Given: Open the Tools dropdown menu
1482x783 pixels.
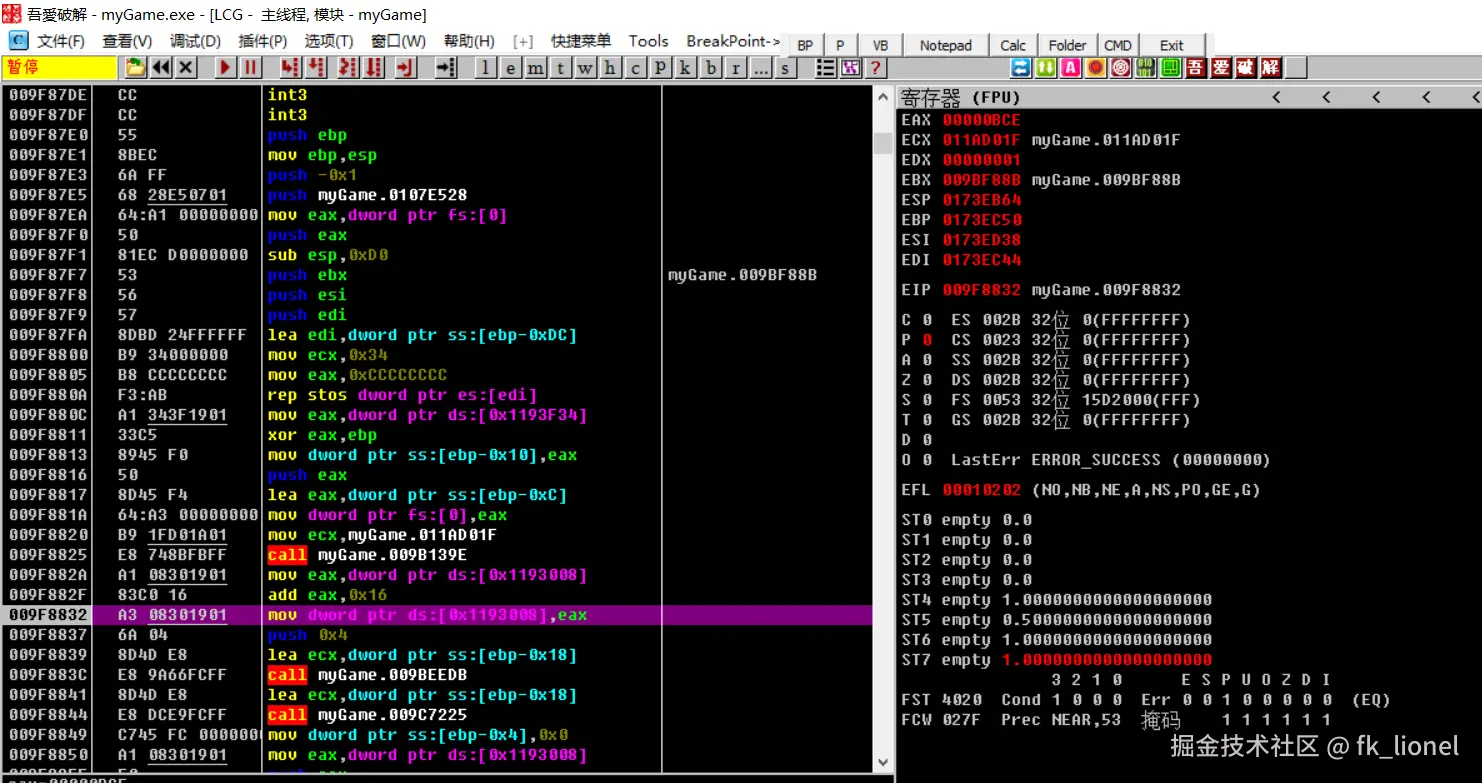Looking at the screenshot, I should click(x=648, y=41).
